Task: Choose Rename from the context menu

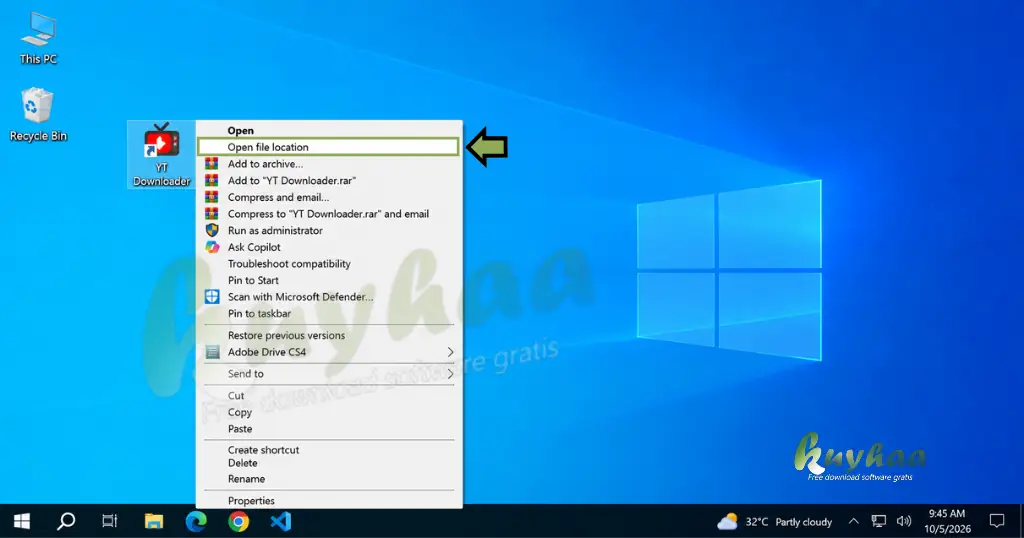Action: (x=328, y=479)
